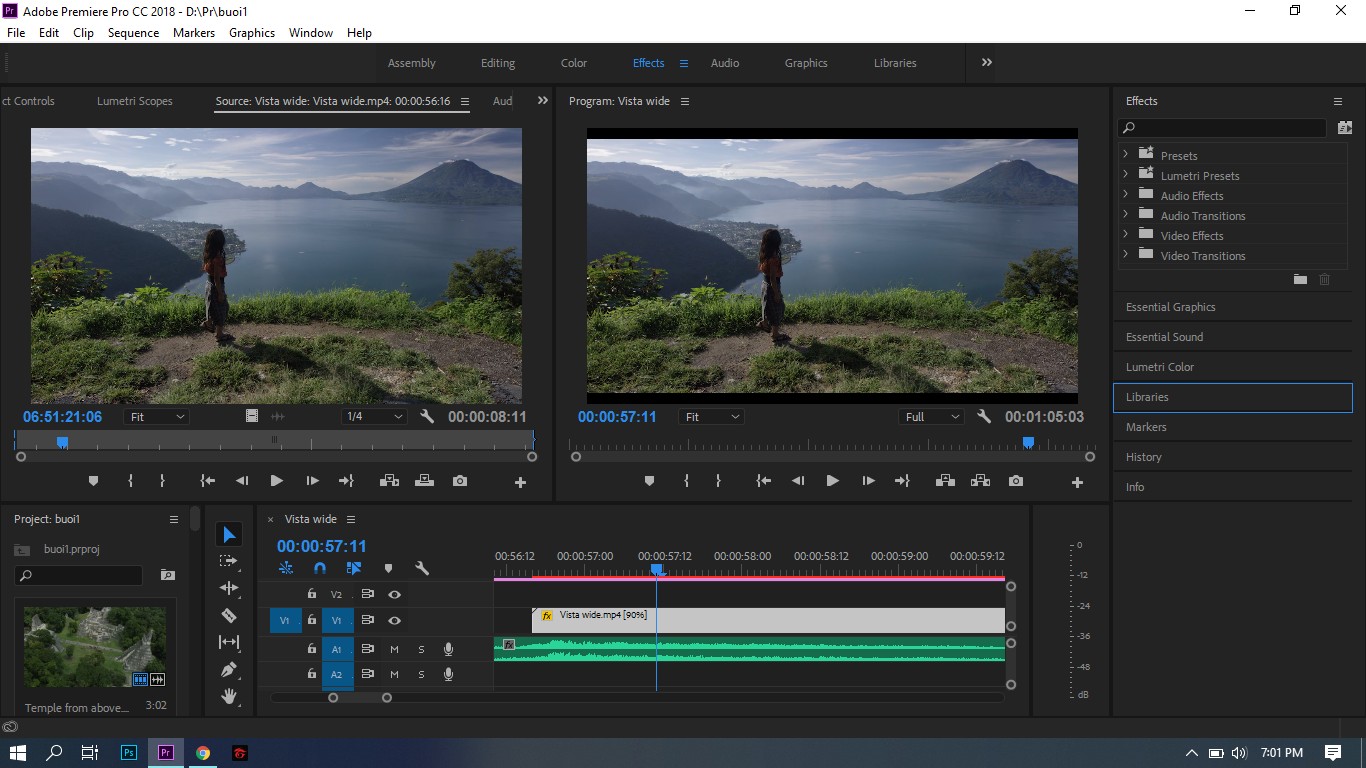Mute audio track A1
The image size is (1366, 768).
tap(394, 649)
